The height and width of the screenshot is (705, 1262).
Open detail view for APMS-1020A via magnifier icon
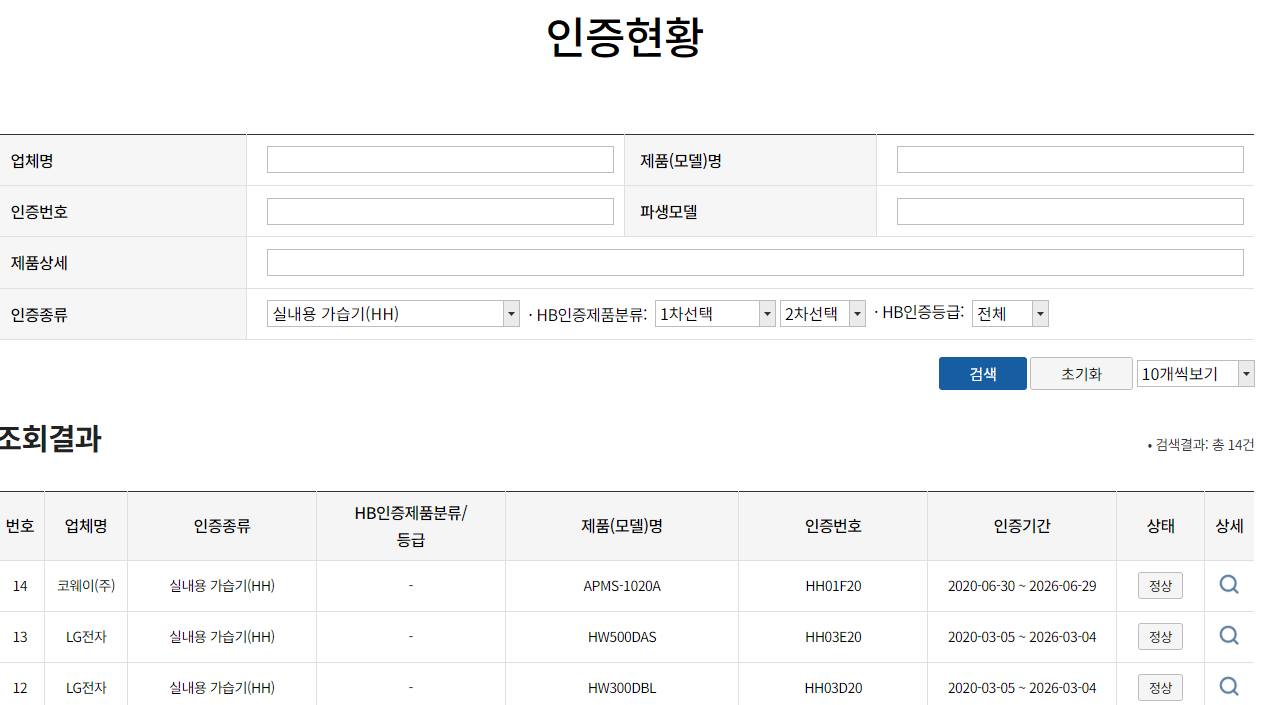(1229, 584)
